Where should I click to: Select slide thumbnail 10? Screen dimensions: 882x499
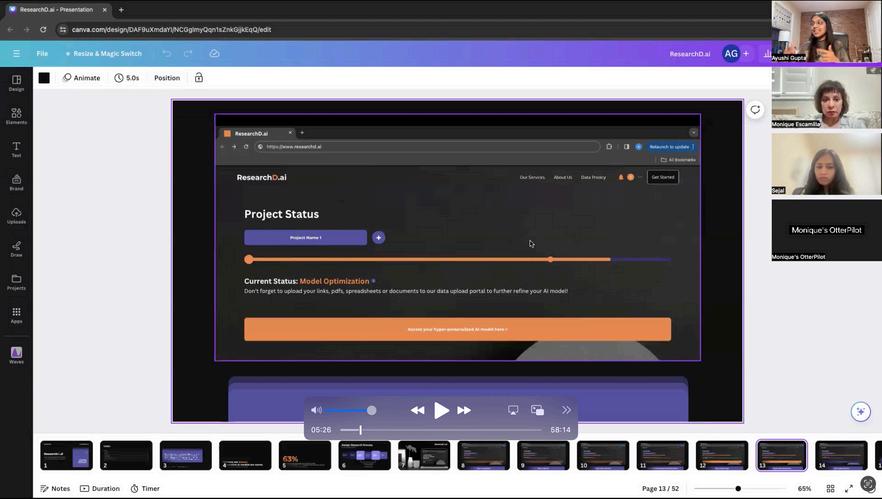603,455
